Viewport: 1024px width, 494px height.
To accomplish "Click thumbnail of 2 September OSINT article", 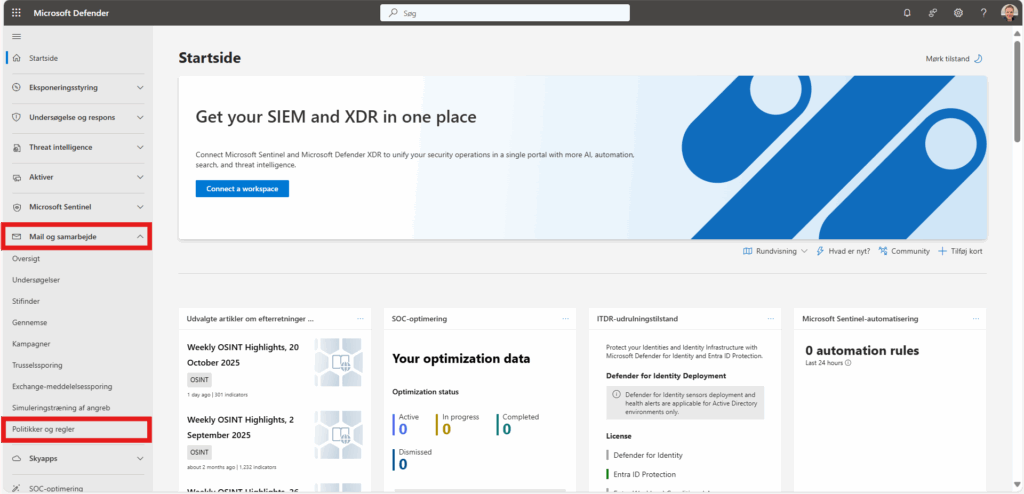I will [x=338, y=434].
